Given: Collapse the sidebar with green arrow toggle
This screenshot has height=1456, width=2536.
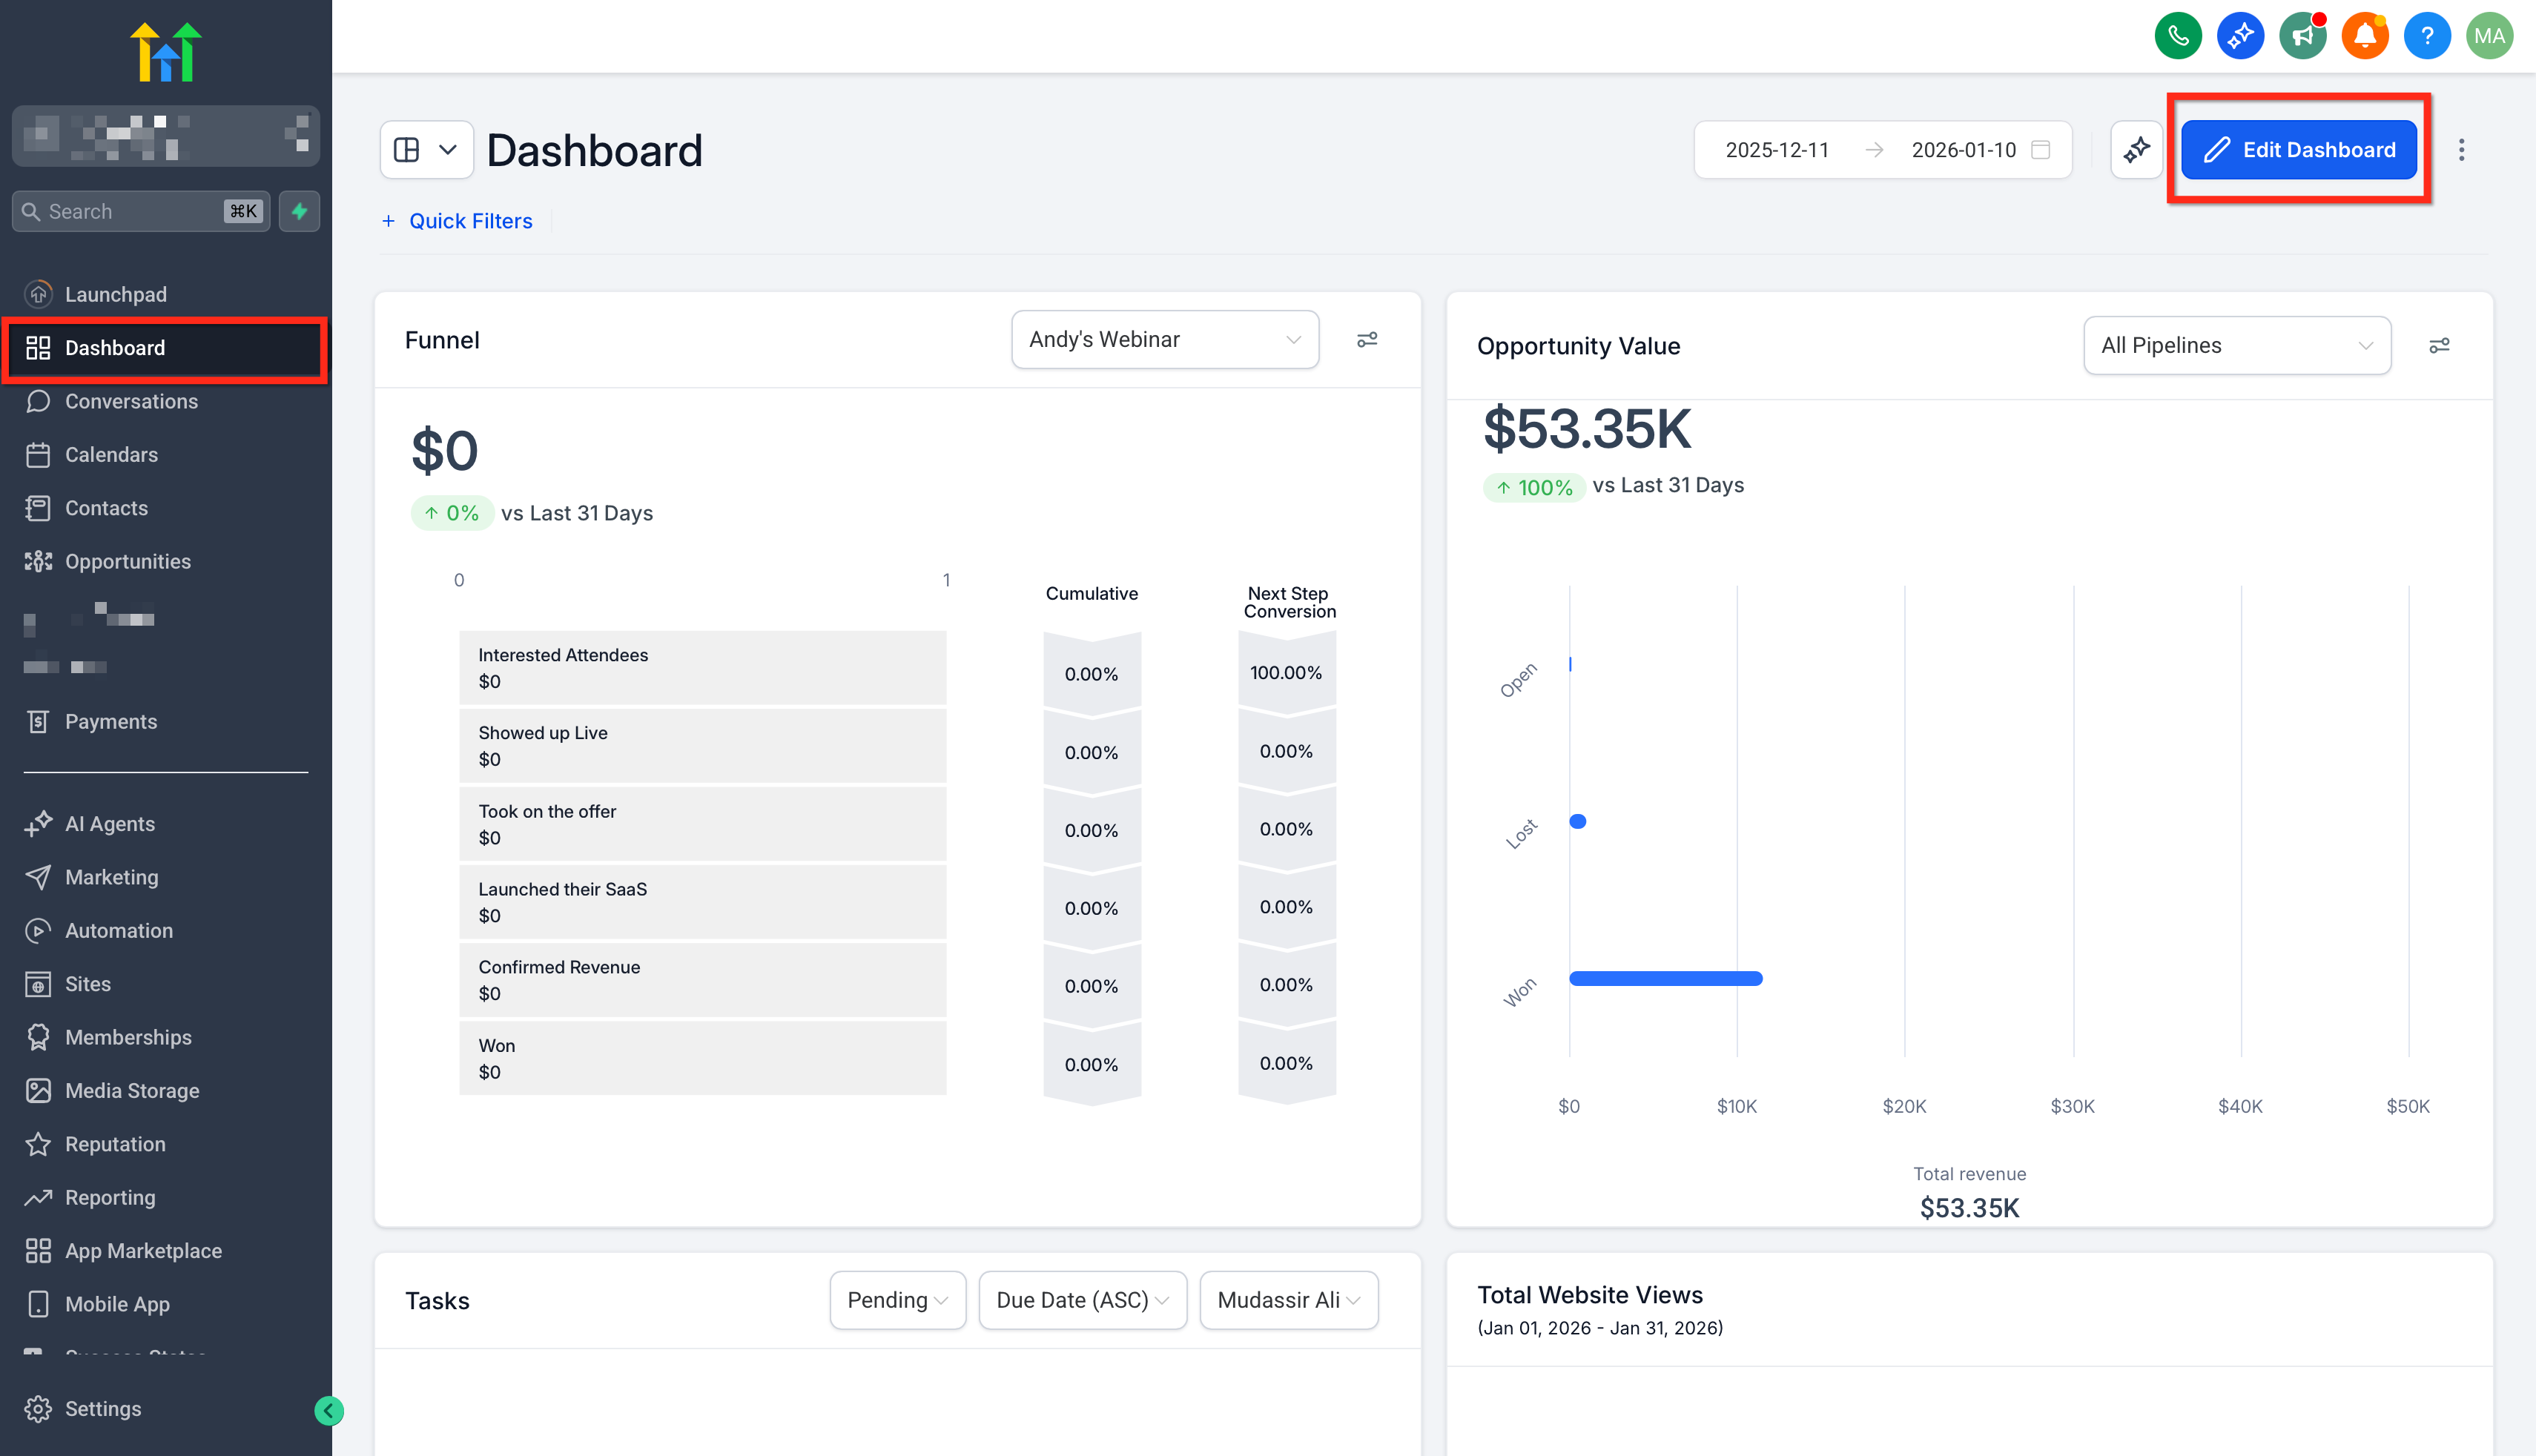Looking at the screenshot, I should (x=329, y=1410).
